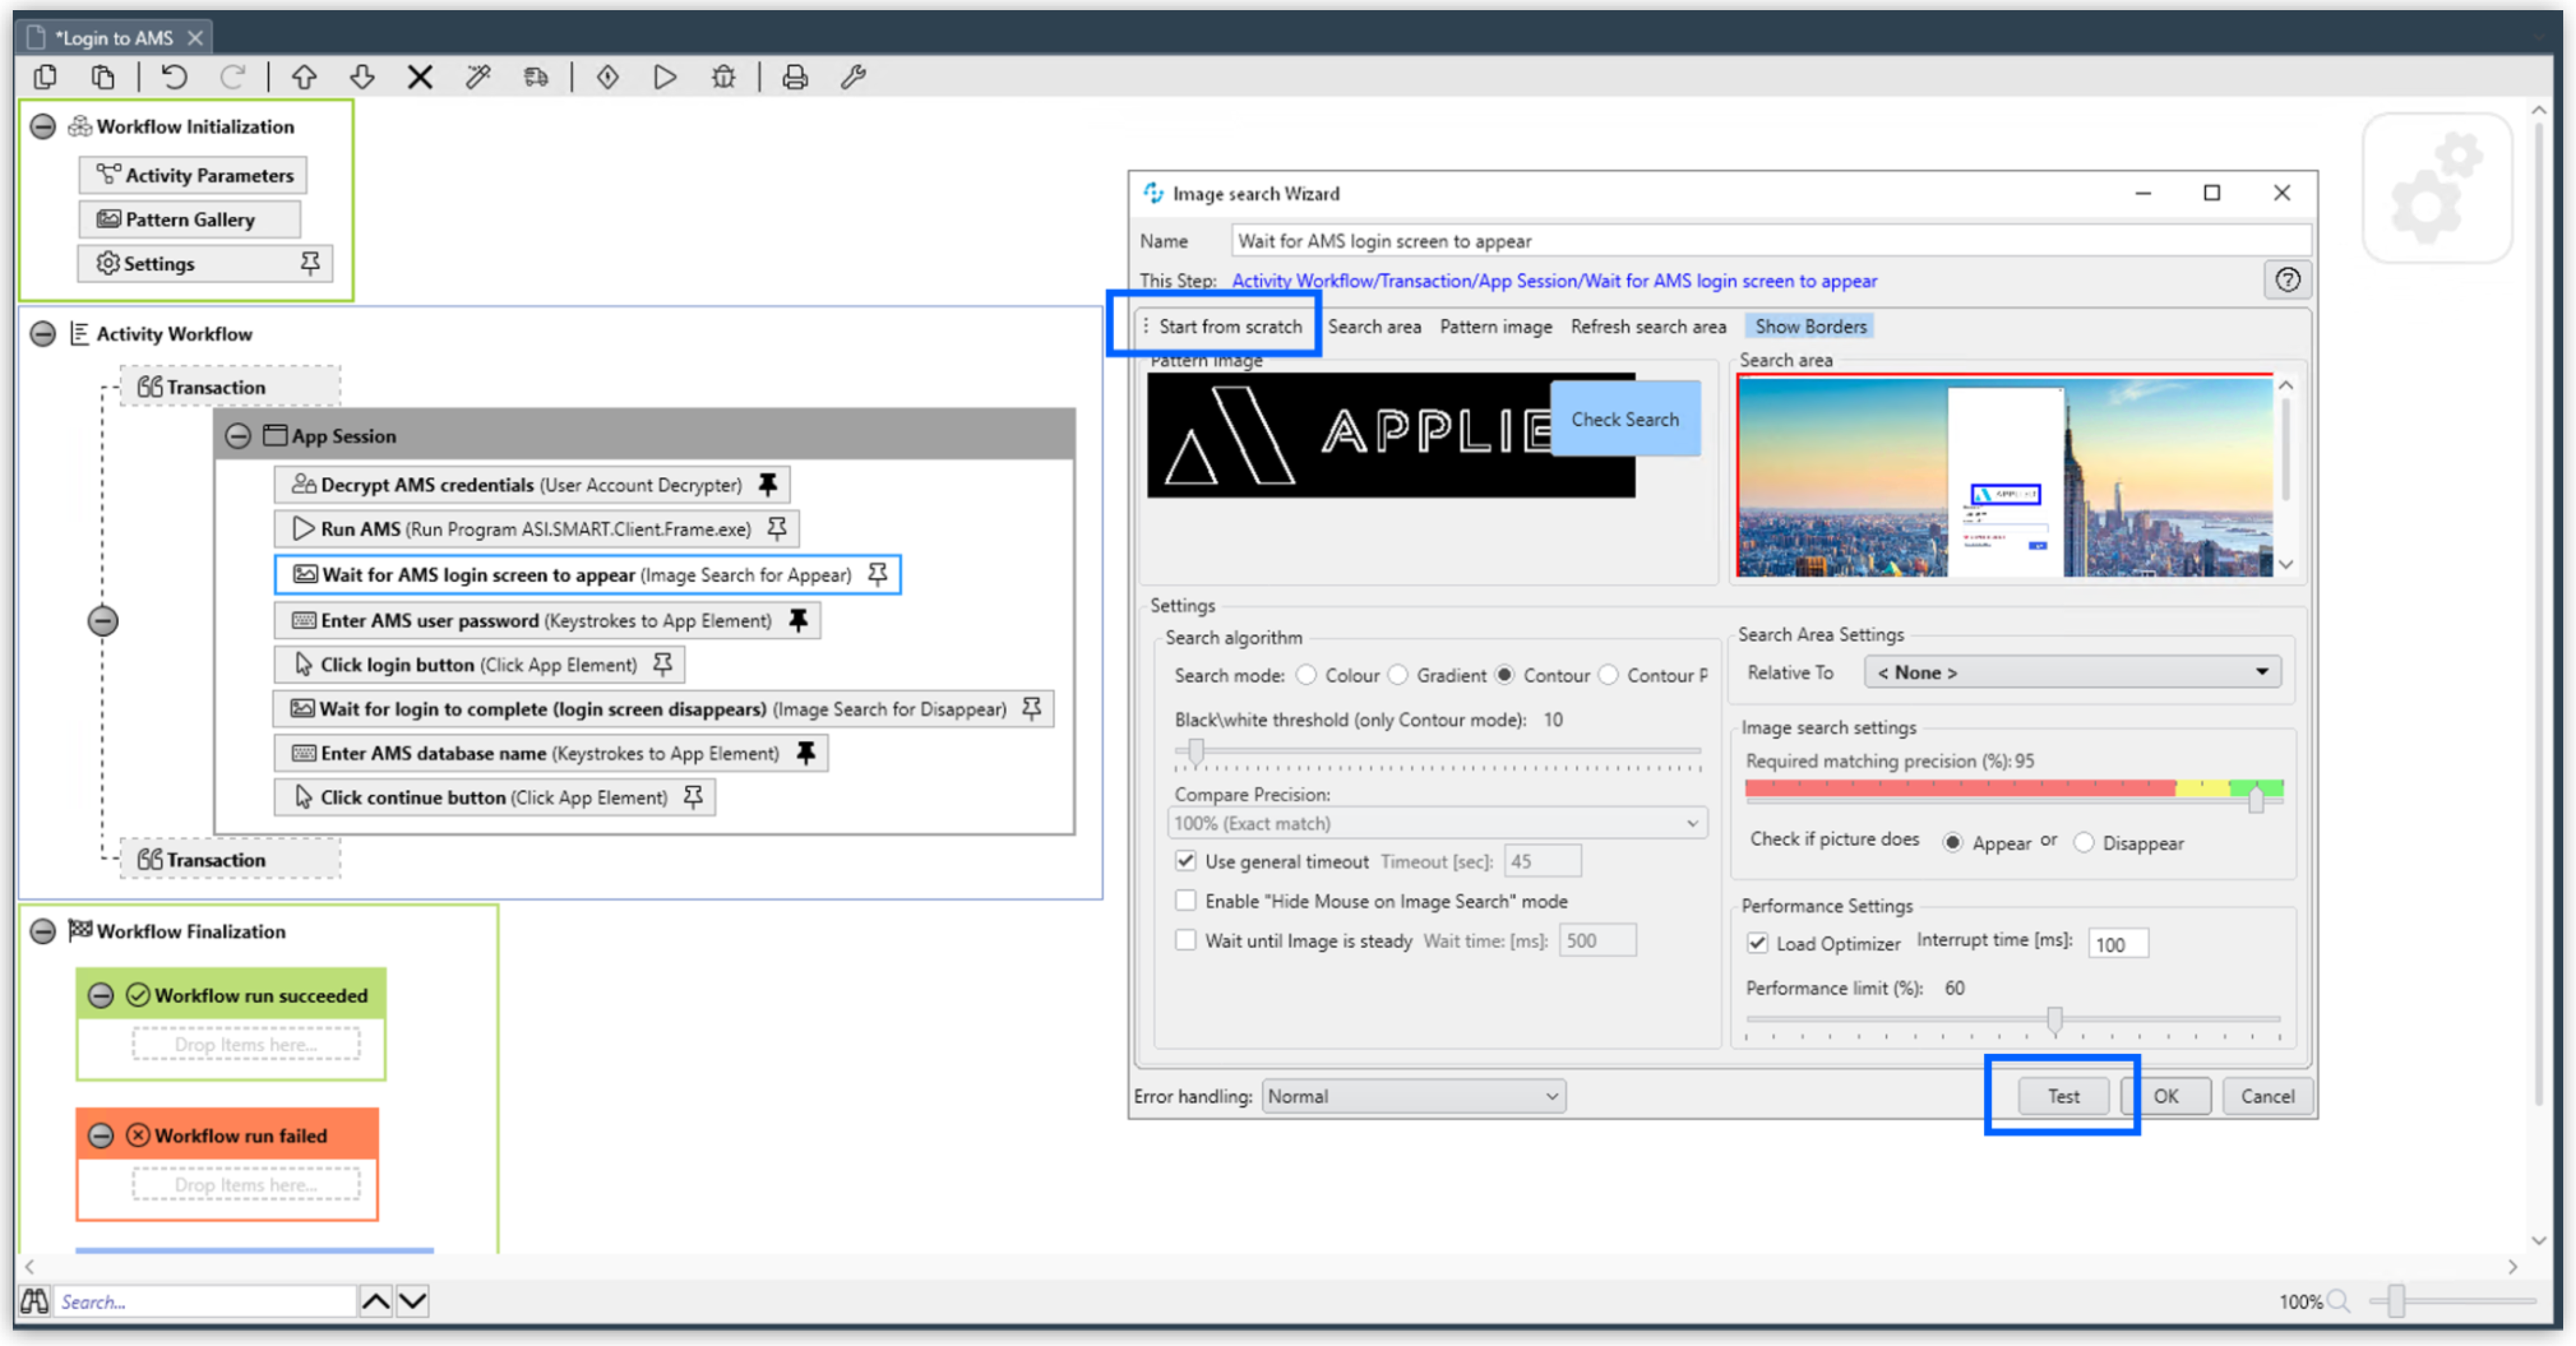Click the Show Borders tab
2576x1346 pixels.
1809,326
